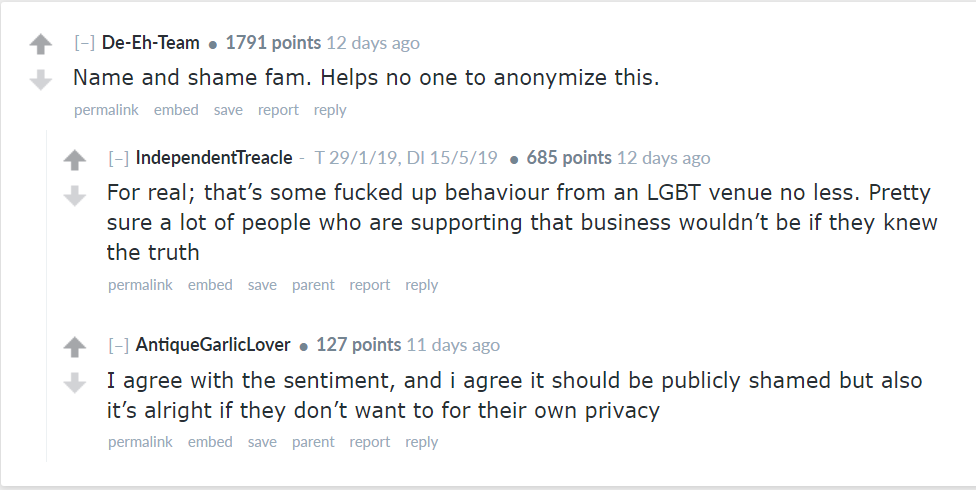Image resolution: width=976 pixels, height=490 pixels.
Task: Save IndependentTreacle's comment
Action: [x=262, y=285]
